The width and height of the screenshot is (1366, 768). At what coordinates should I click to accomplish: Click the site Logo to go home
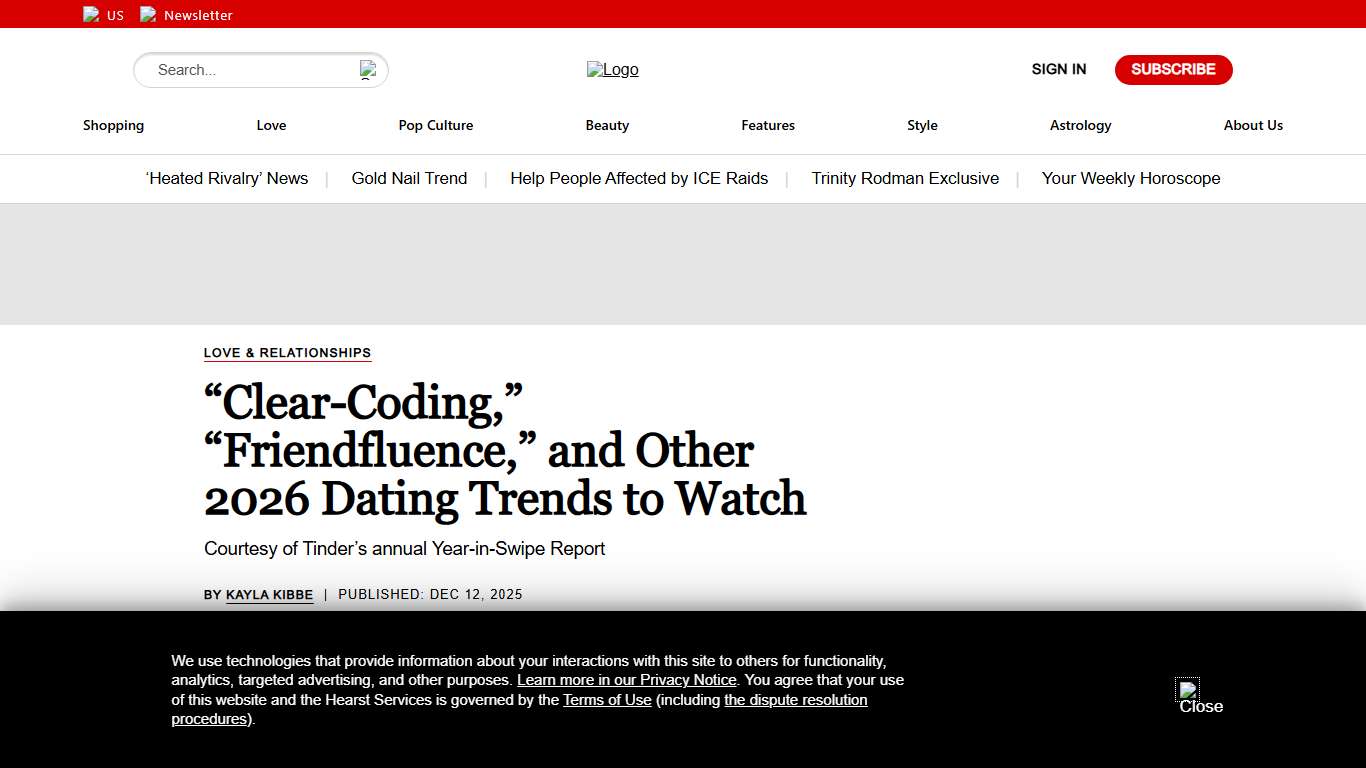click(612, 70)
